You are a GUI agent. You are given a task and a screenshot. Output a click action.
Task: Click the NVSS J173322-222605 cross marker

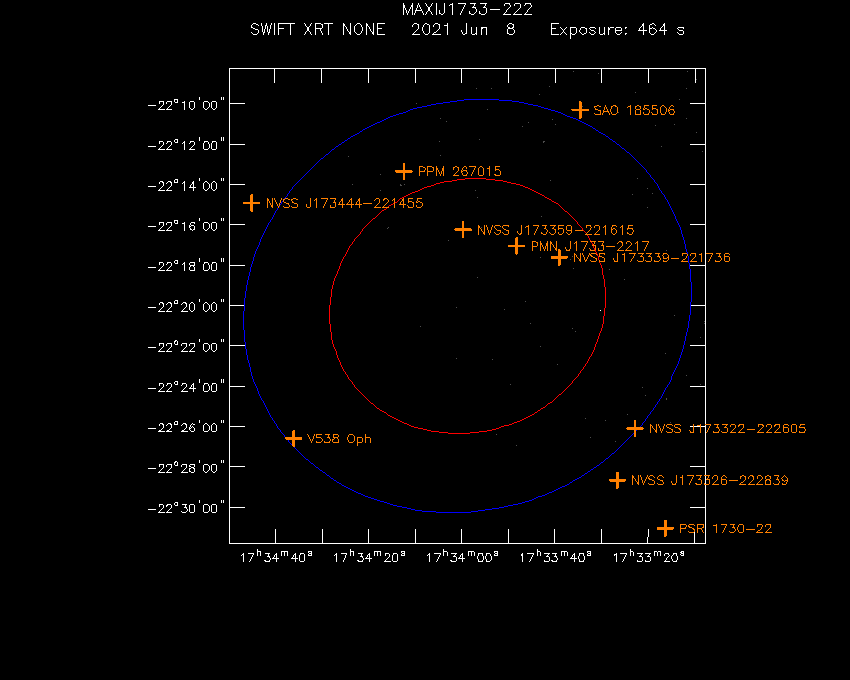tap(635, 428)
